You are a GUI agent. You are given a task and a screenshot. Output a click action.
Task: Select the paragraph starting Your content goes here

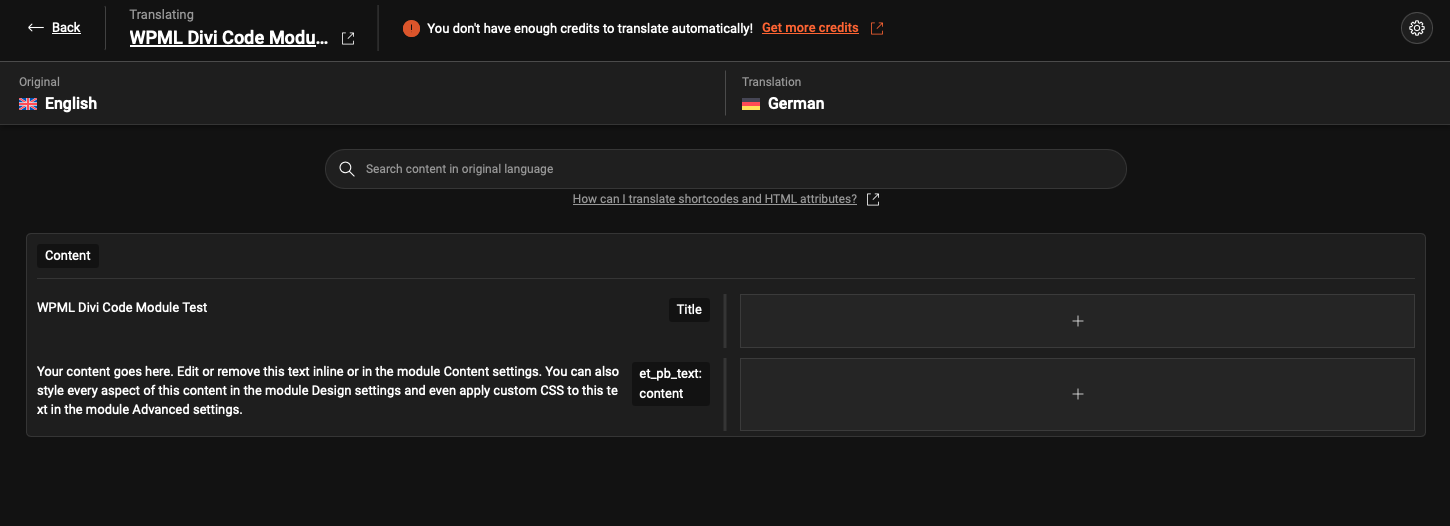[328, 390]
